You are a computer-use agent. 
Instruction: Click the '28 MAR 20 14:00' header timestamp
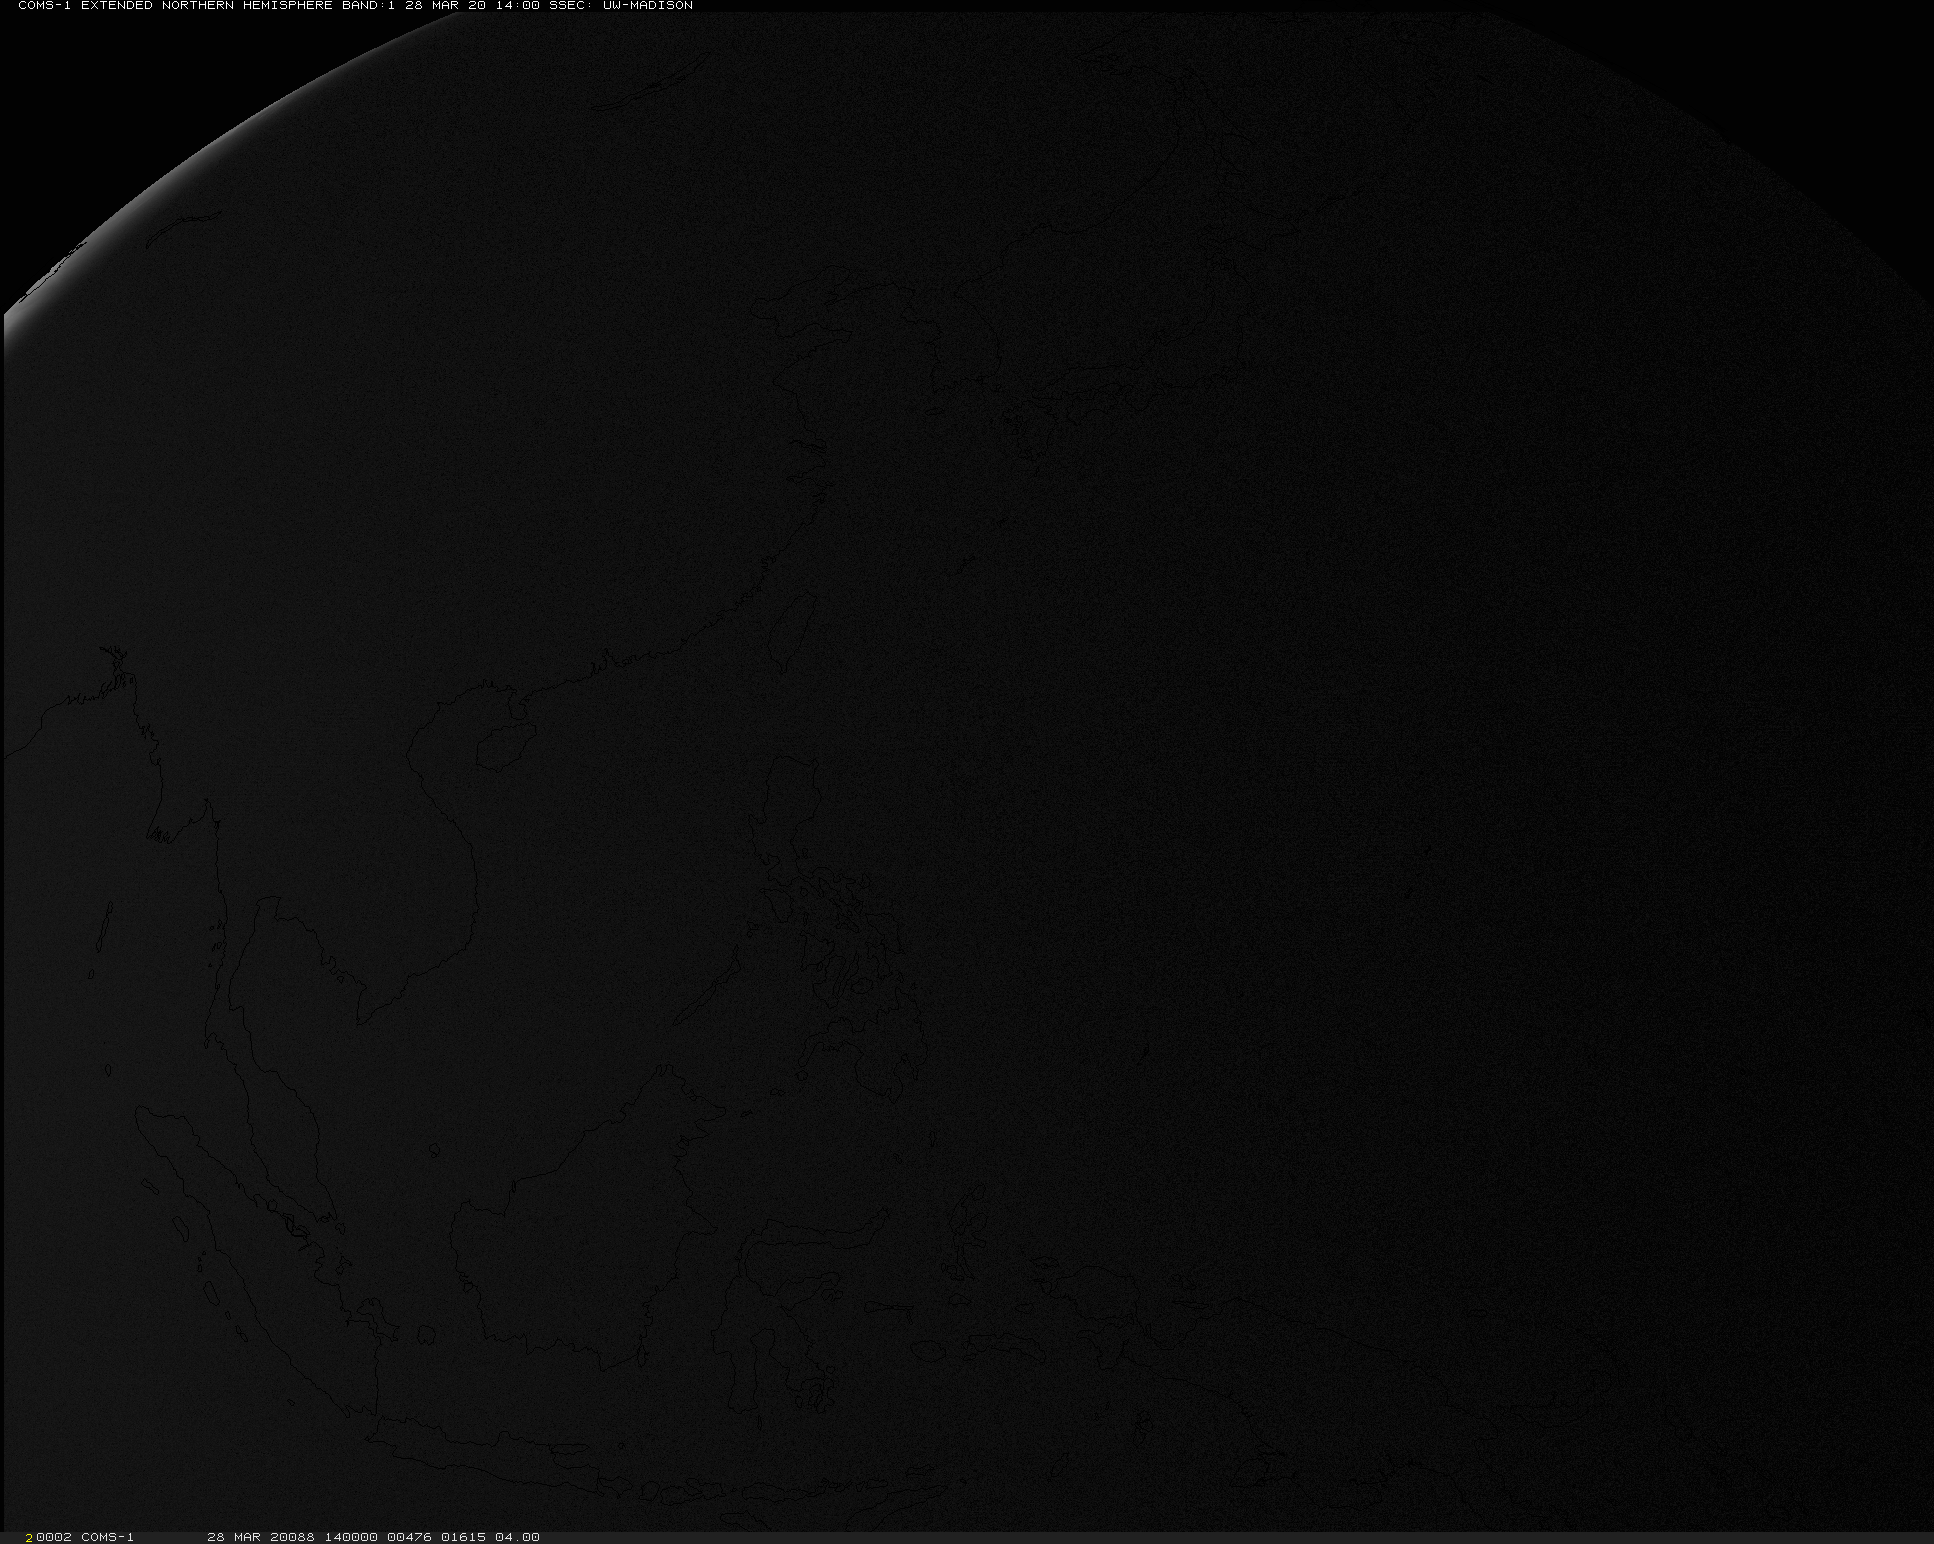click(x=473, y=6)
